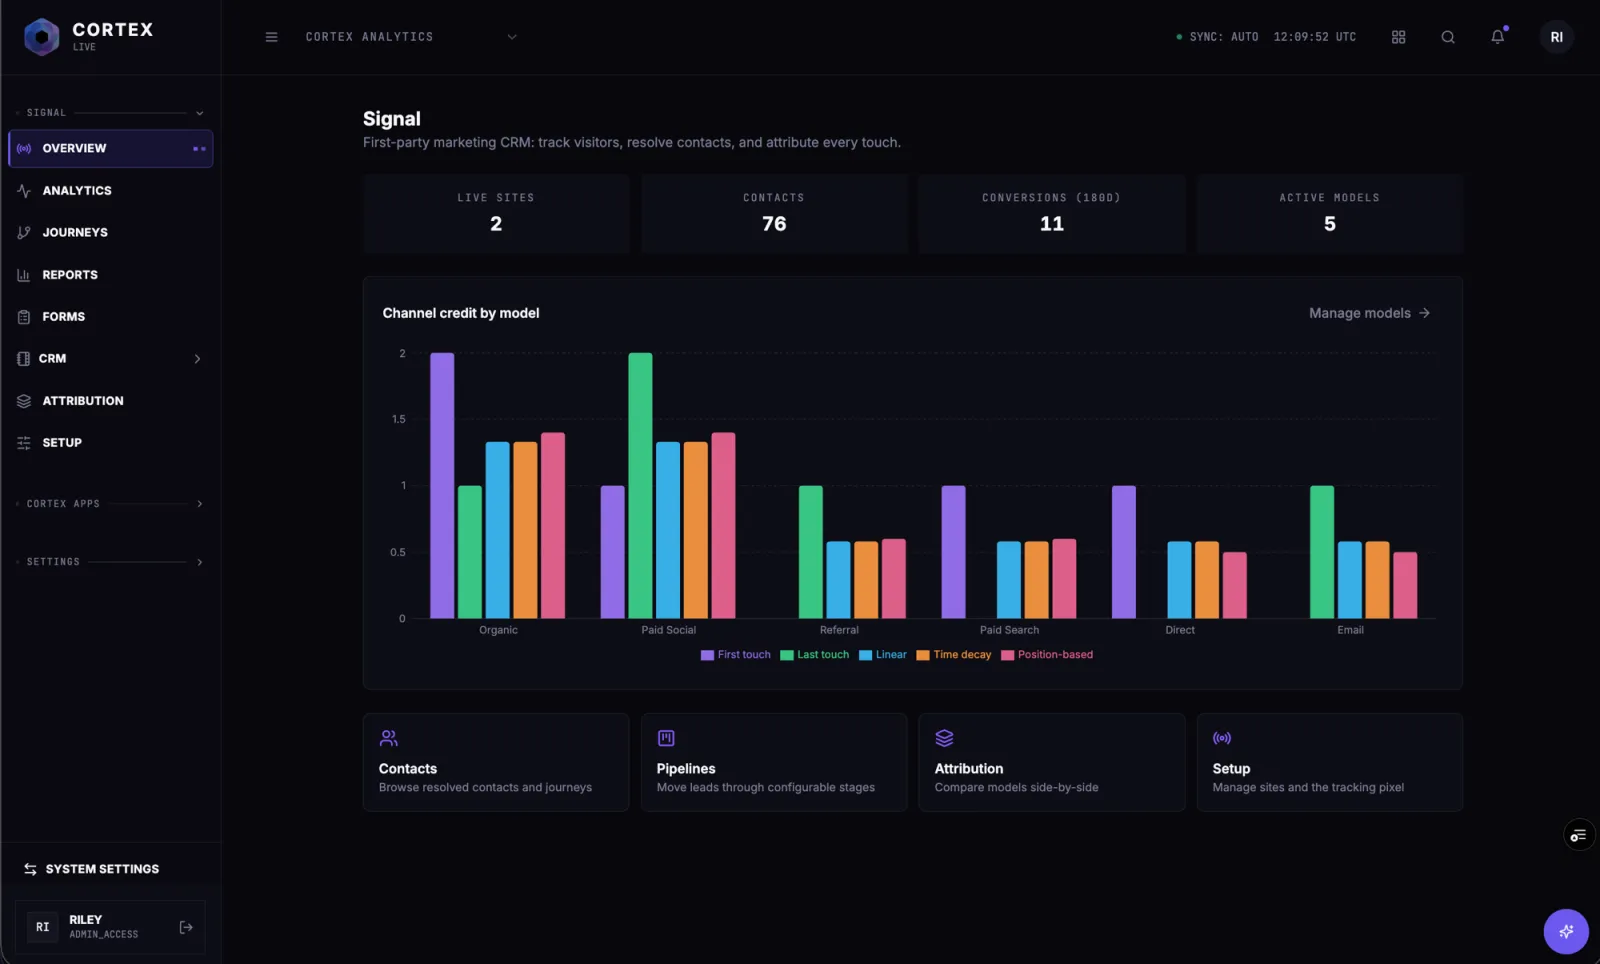Click the Forms clipboard icon
1600x964 pixels.
tap(24, 316)
